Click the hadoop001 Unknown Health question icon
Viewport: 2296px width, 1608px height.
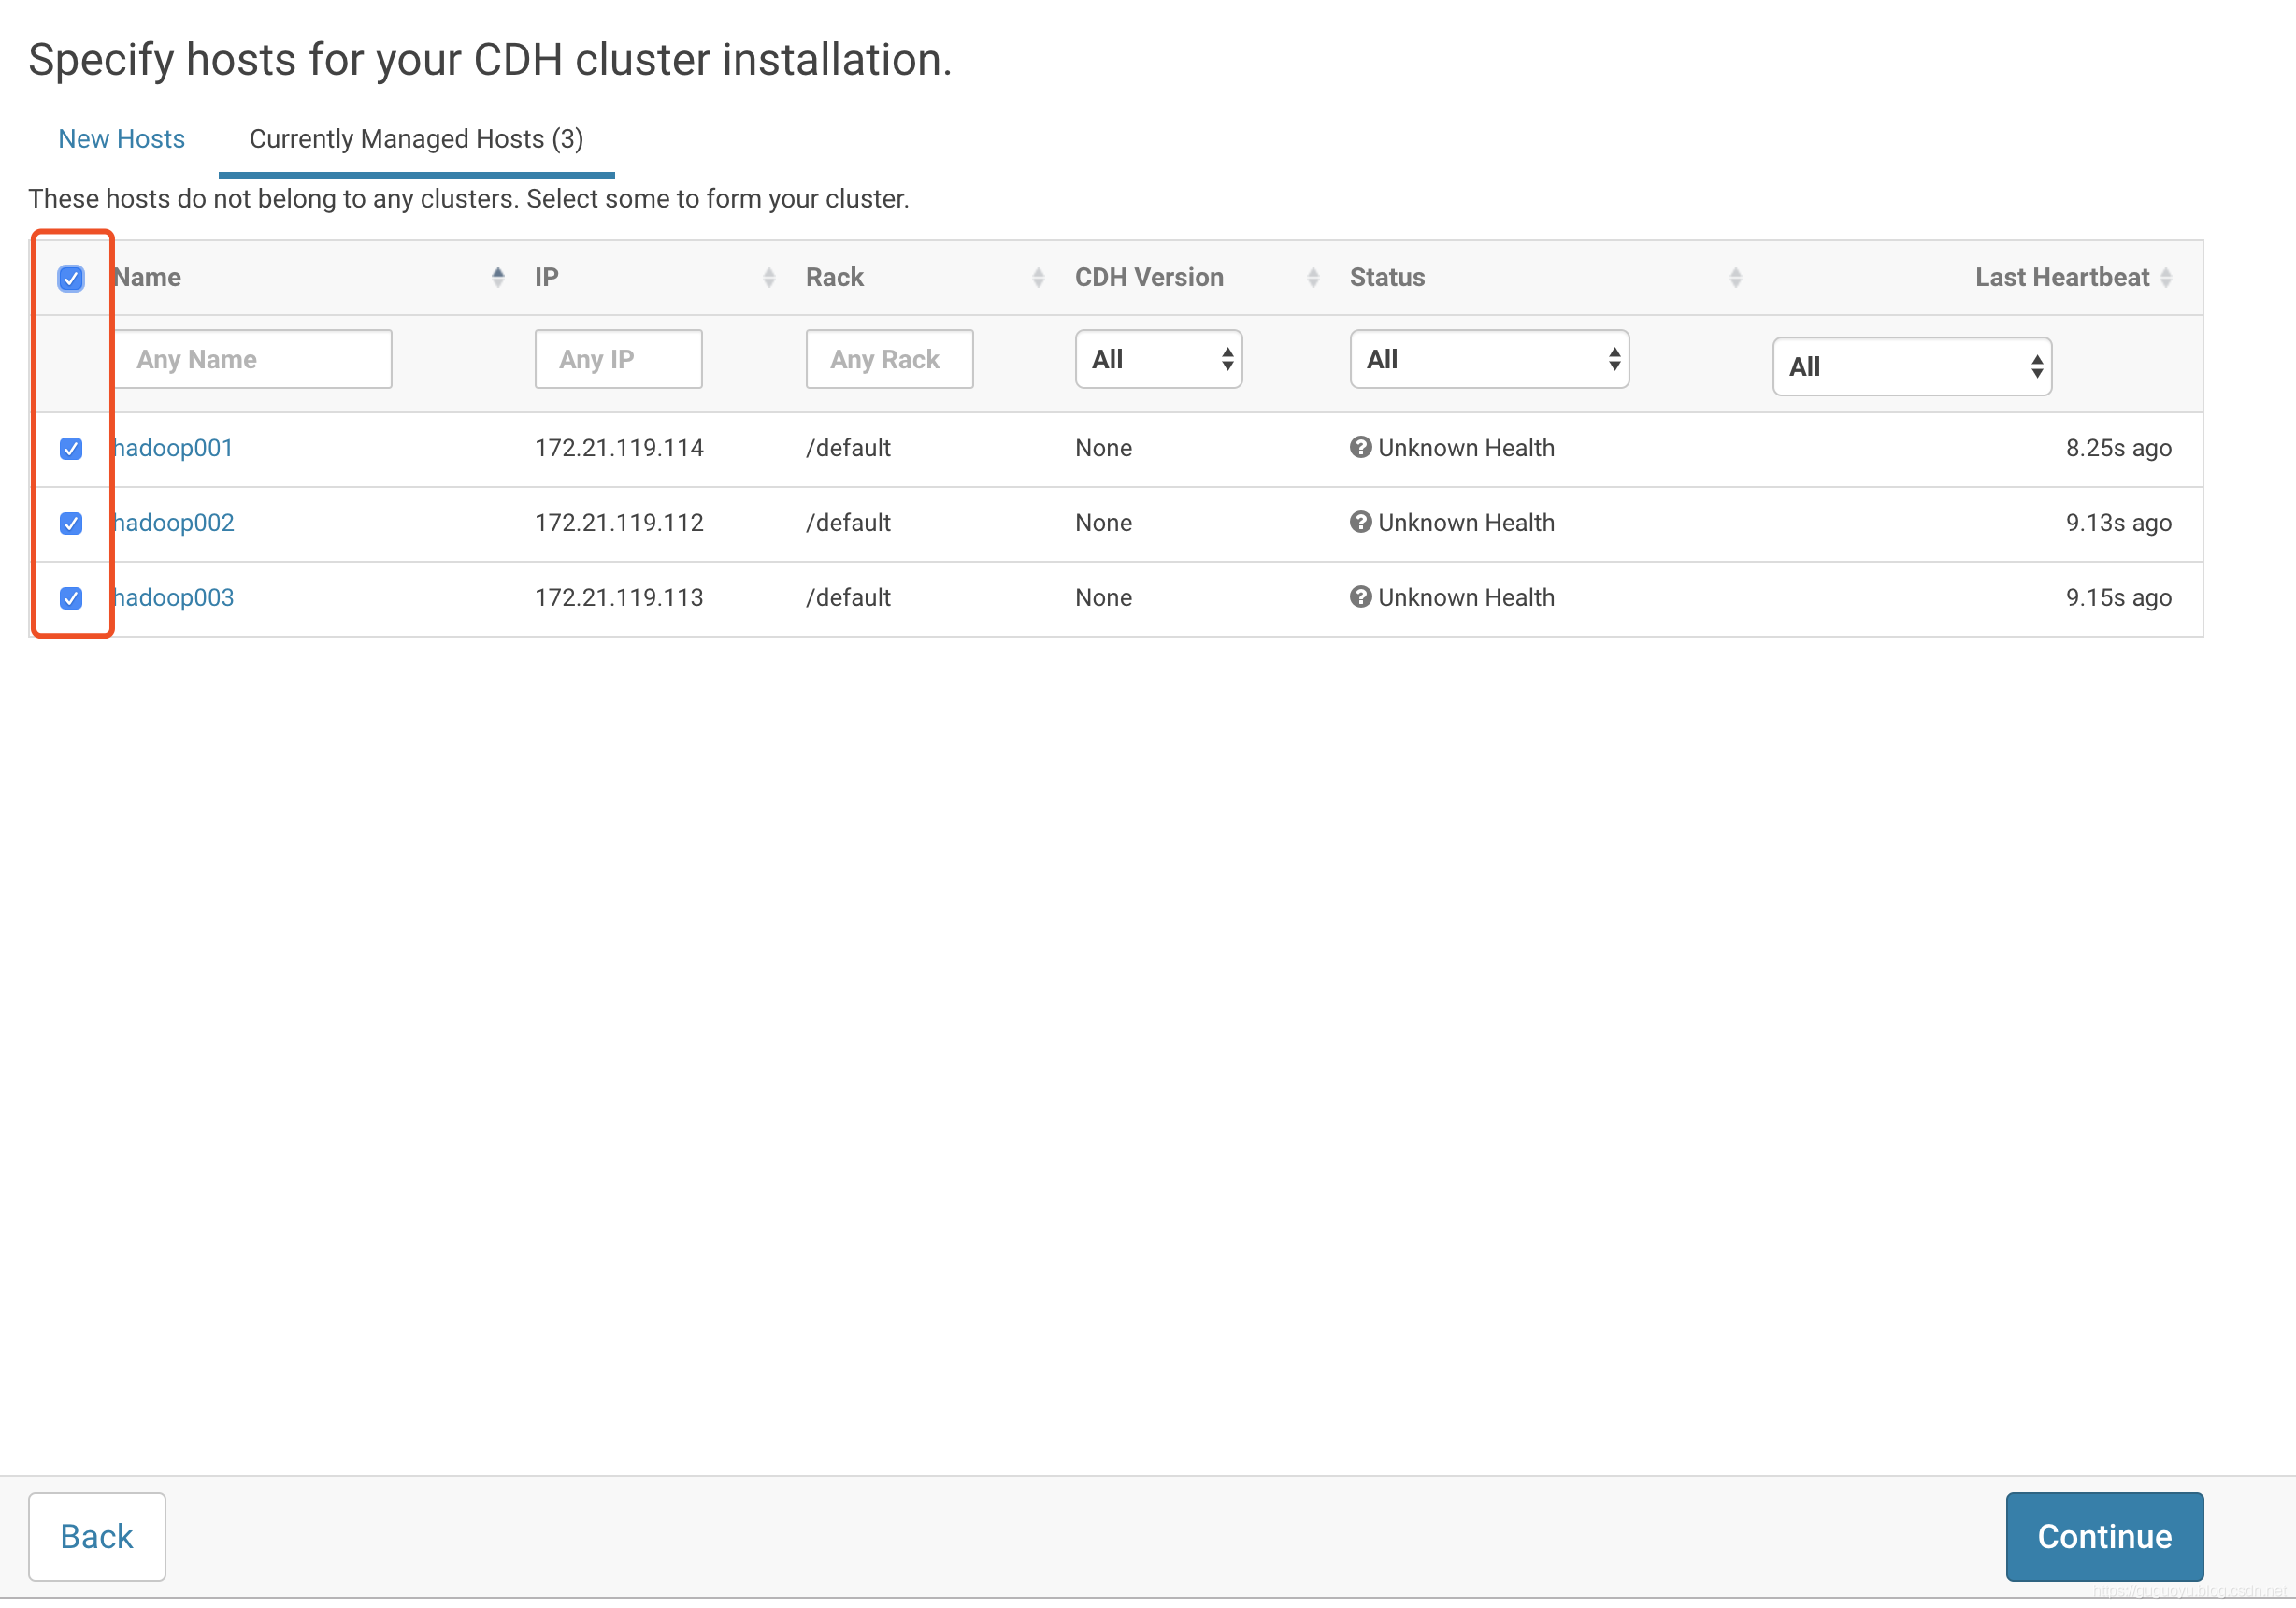(1360, 448)
